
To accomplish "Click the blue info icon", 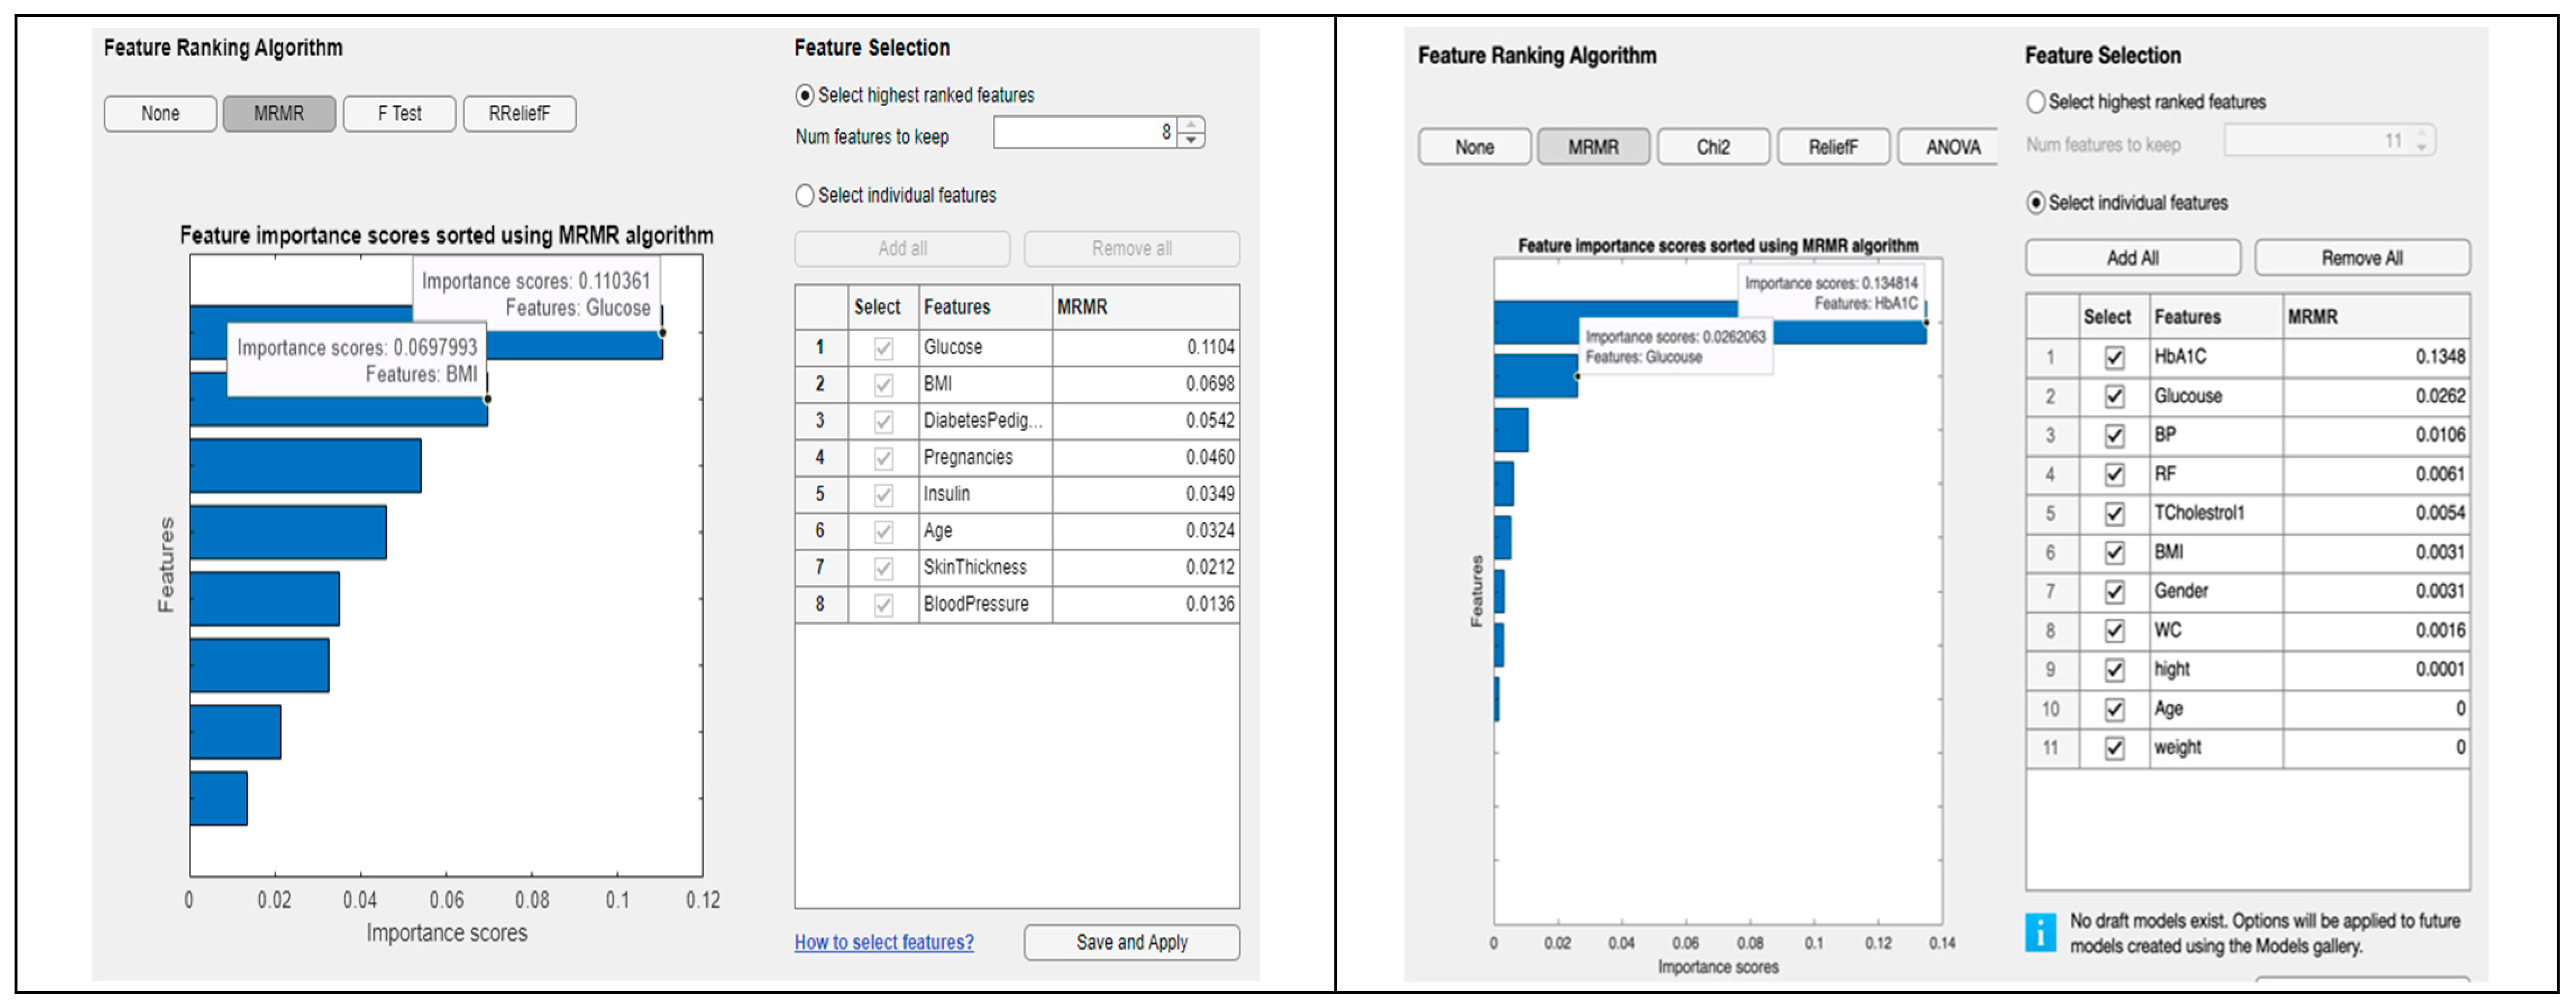I will tap(2040, 932).
